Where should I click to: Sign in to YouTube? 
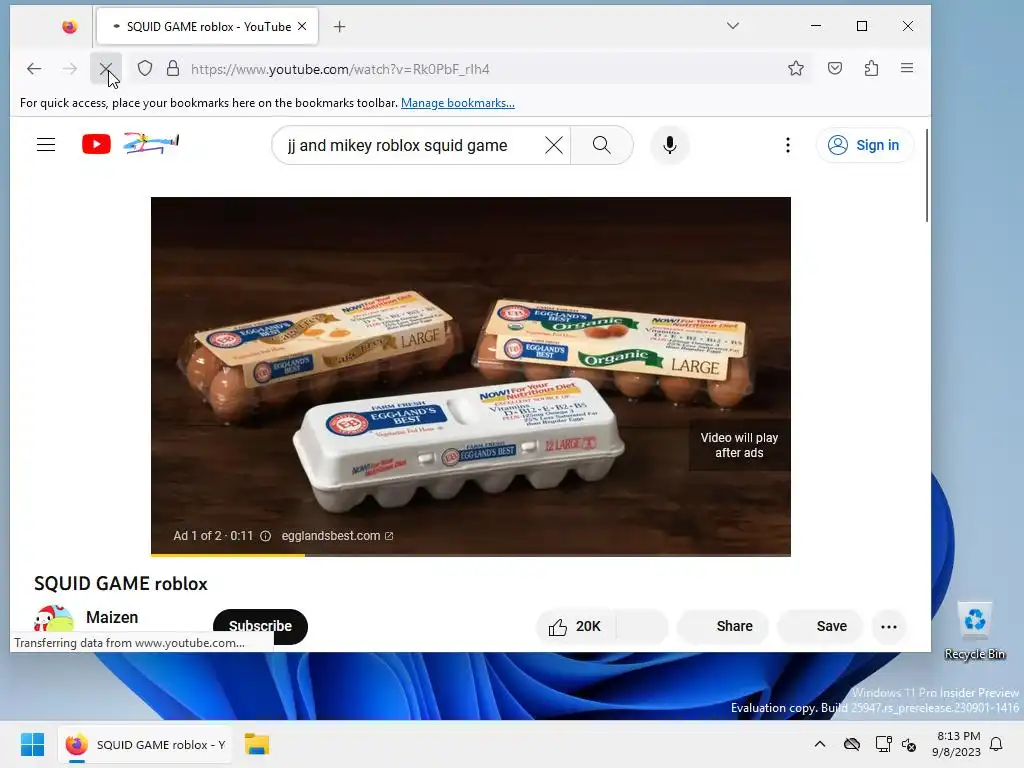[x=864, y=145]
